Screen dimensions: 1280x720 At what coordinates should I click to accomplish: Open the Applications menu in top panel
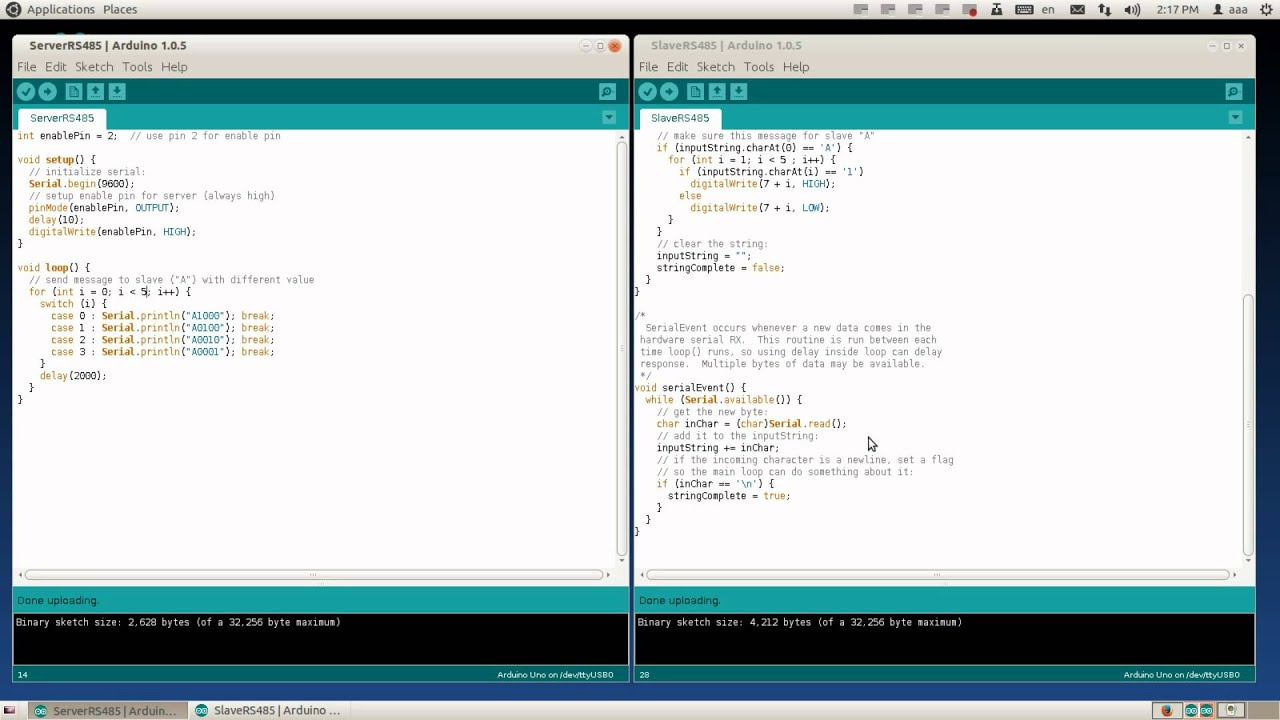[61, 9]
